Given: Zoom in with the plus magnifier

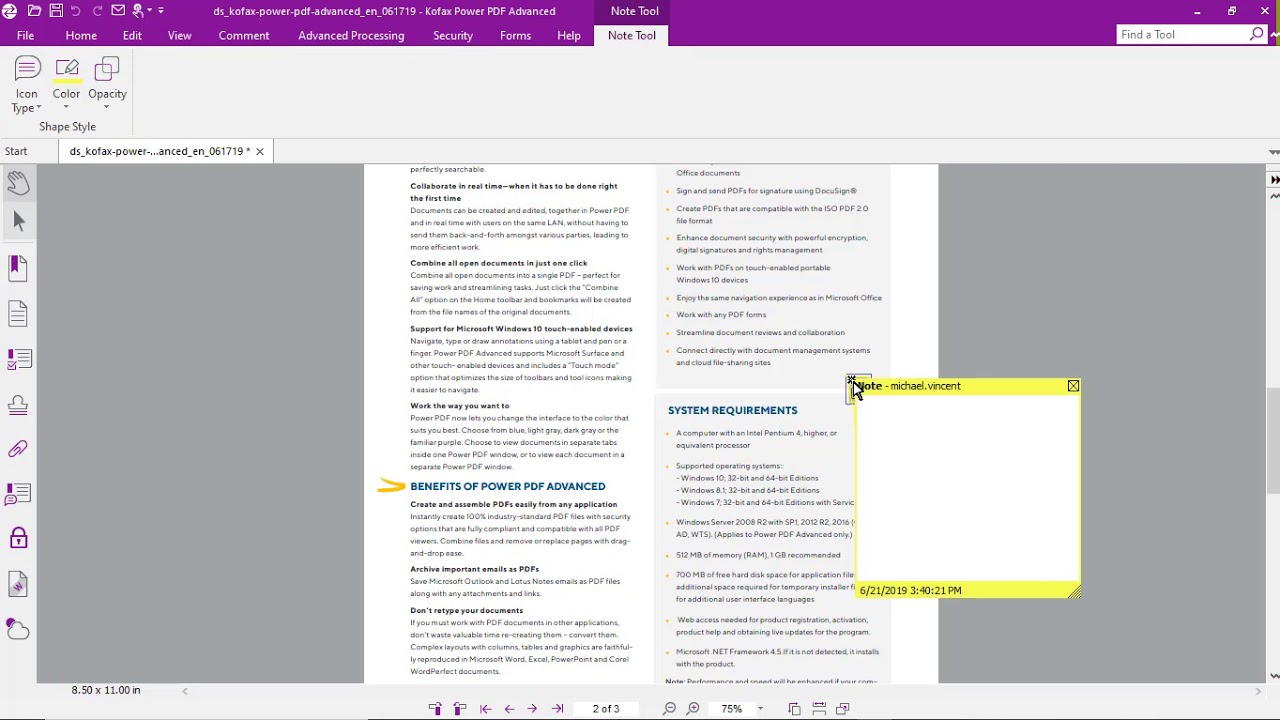Looking at the screenshot, I should 693,709.
